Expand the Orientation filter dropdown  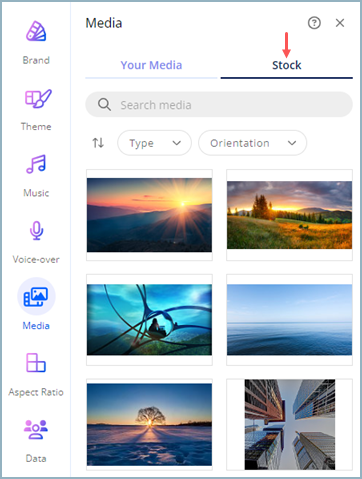click(x=252, y=143)
